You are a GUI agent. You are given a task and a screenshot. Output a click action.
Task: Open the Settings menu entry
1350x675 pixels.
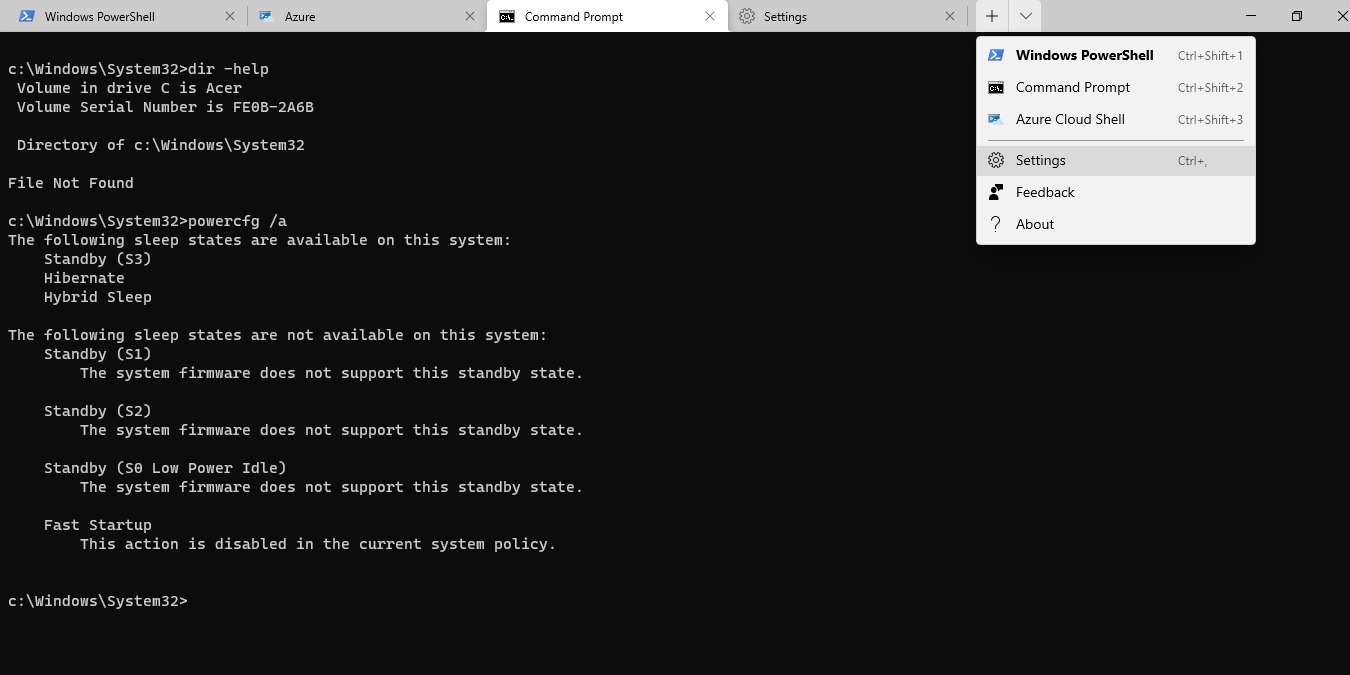pyautogui.click(x=1041, y=160)
